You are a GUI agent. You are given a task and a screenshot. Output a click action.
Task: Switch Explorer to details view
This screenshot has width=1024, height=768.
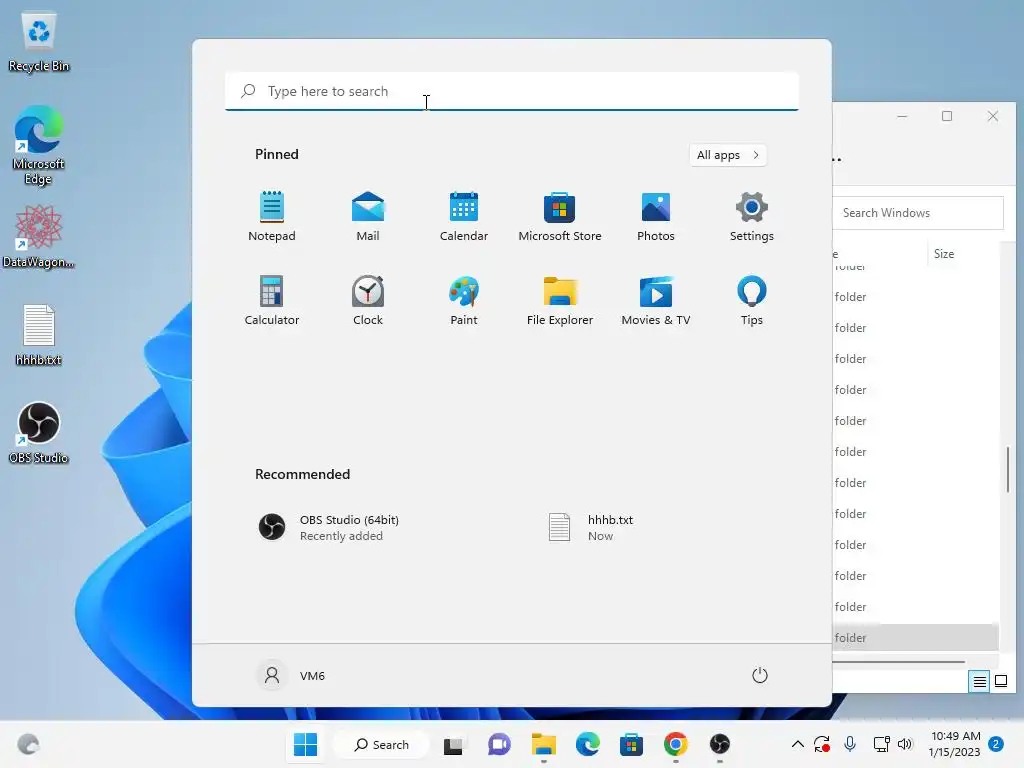(979, 682)
